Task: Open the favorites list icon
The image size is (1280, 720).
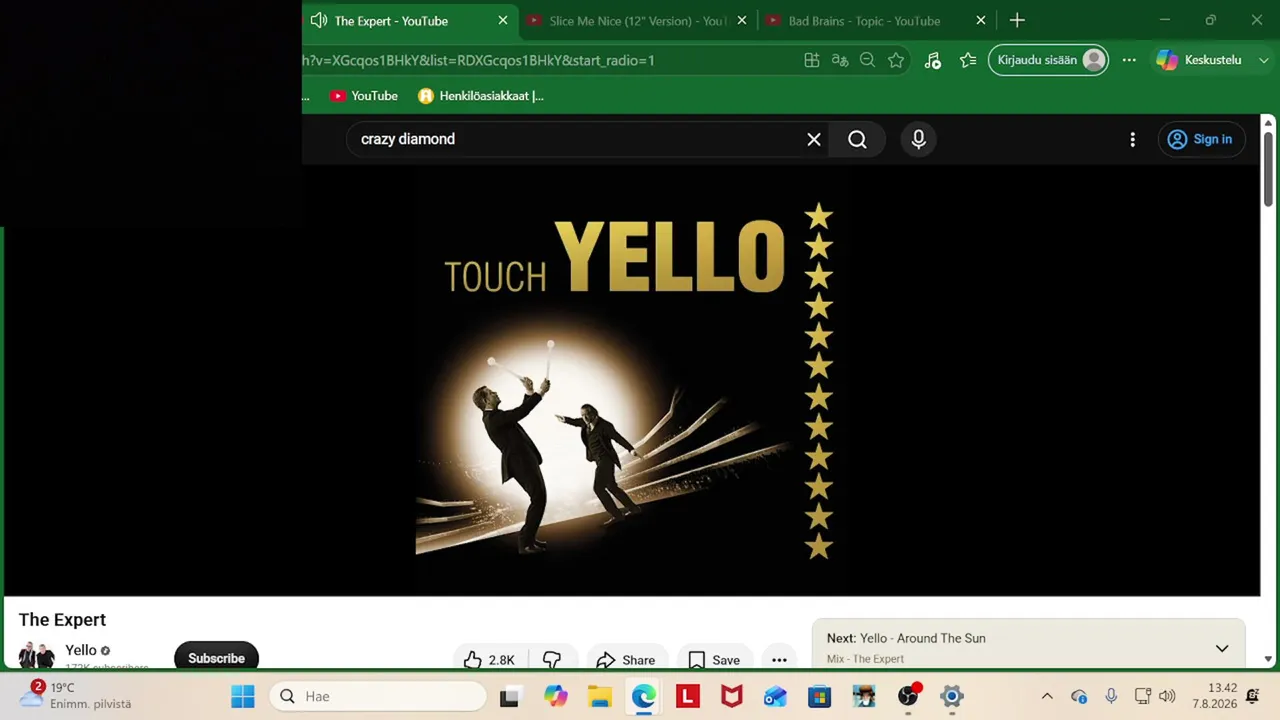Action: (968, 60)
